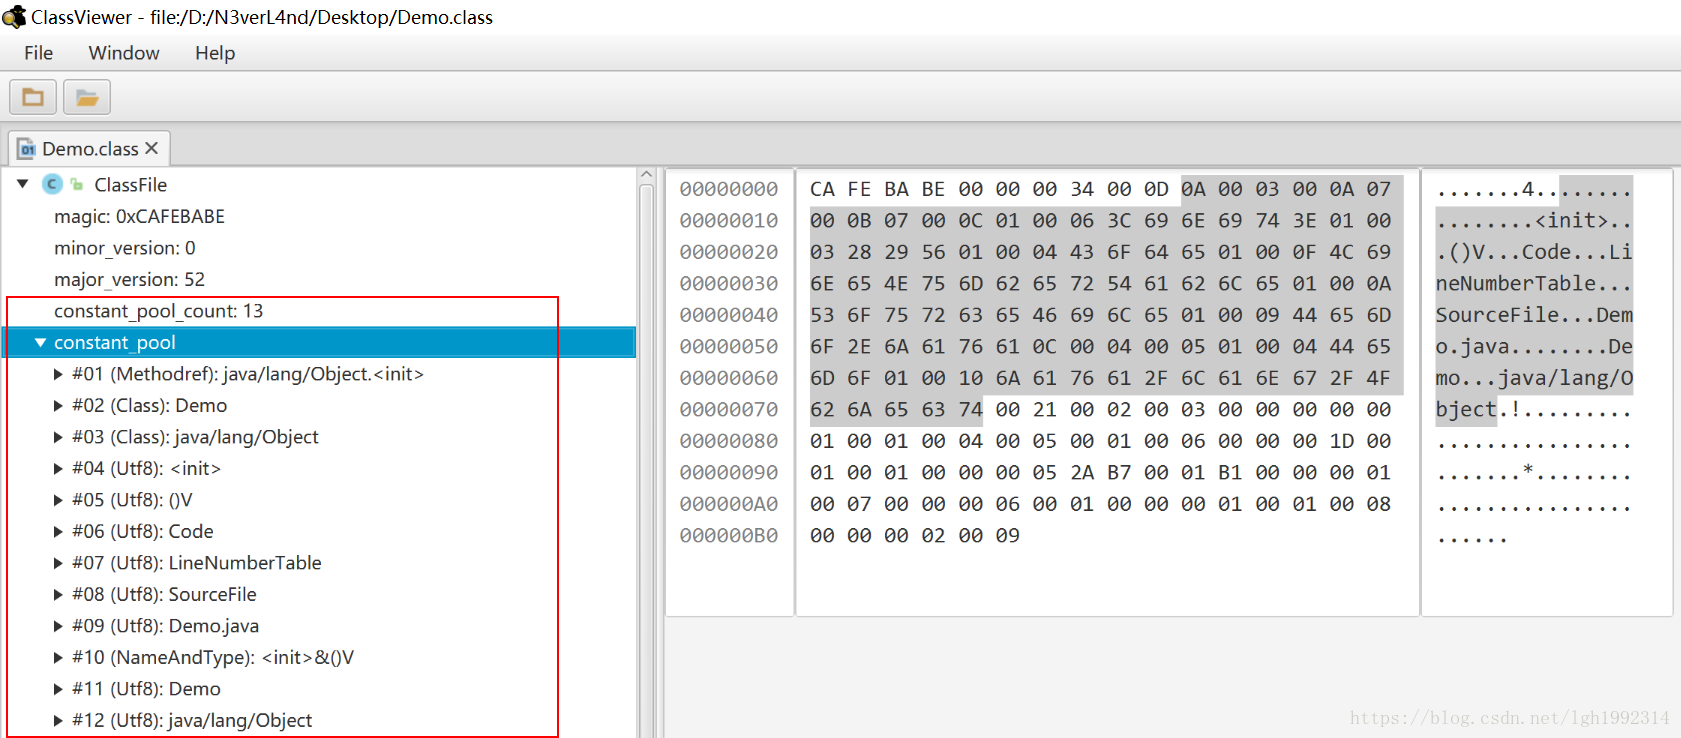Switch to the Demo.class tab
1681x738 pixels.
[x=90, y=149]
